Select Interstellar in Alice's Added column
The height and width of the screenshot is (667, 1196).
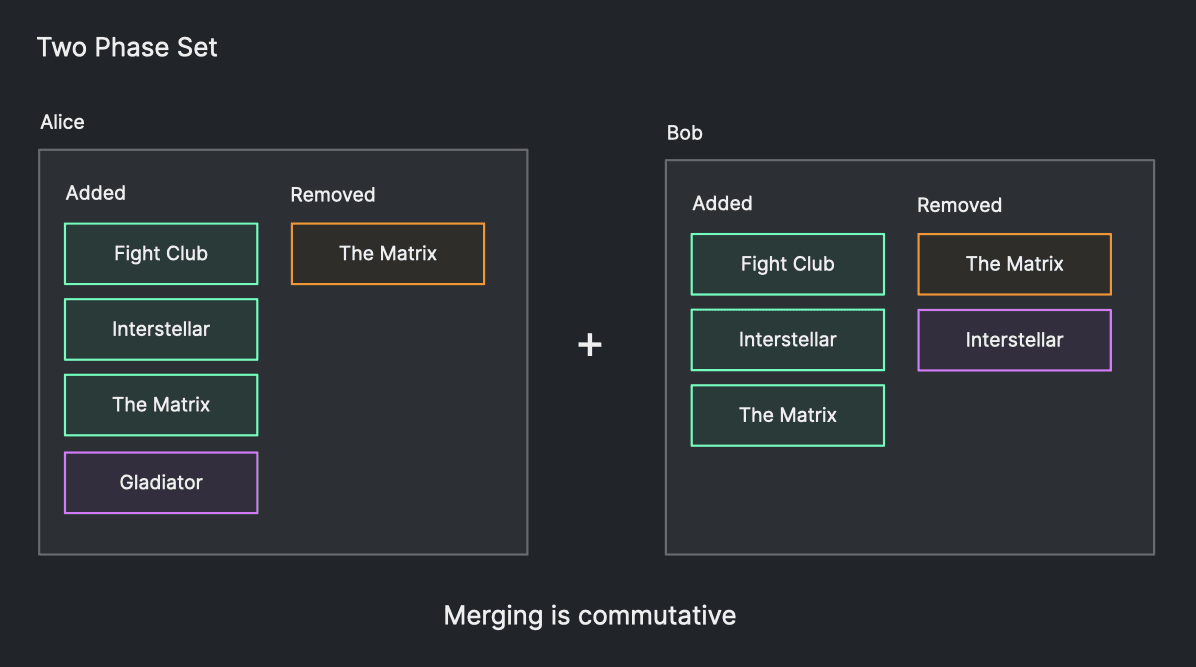(161, 329)
